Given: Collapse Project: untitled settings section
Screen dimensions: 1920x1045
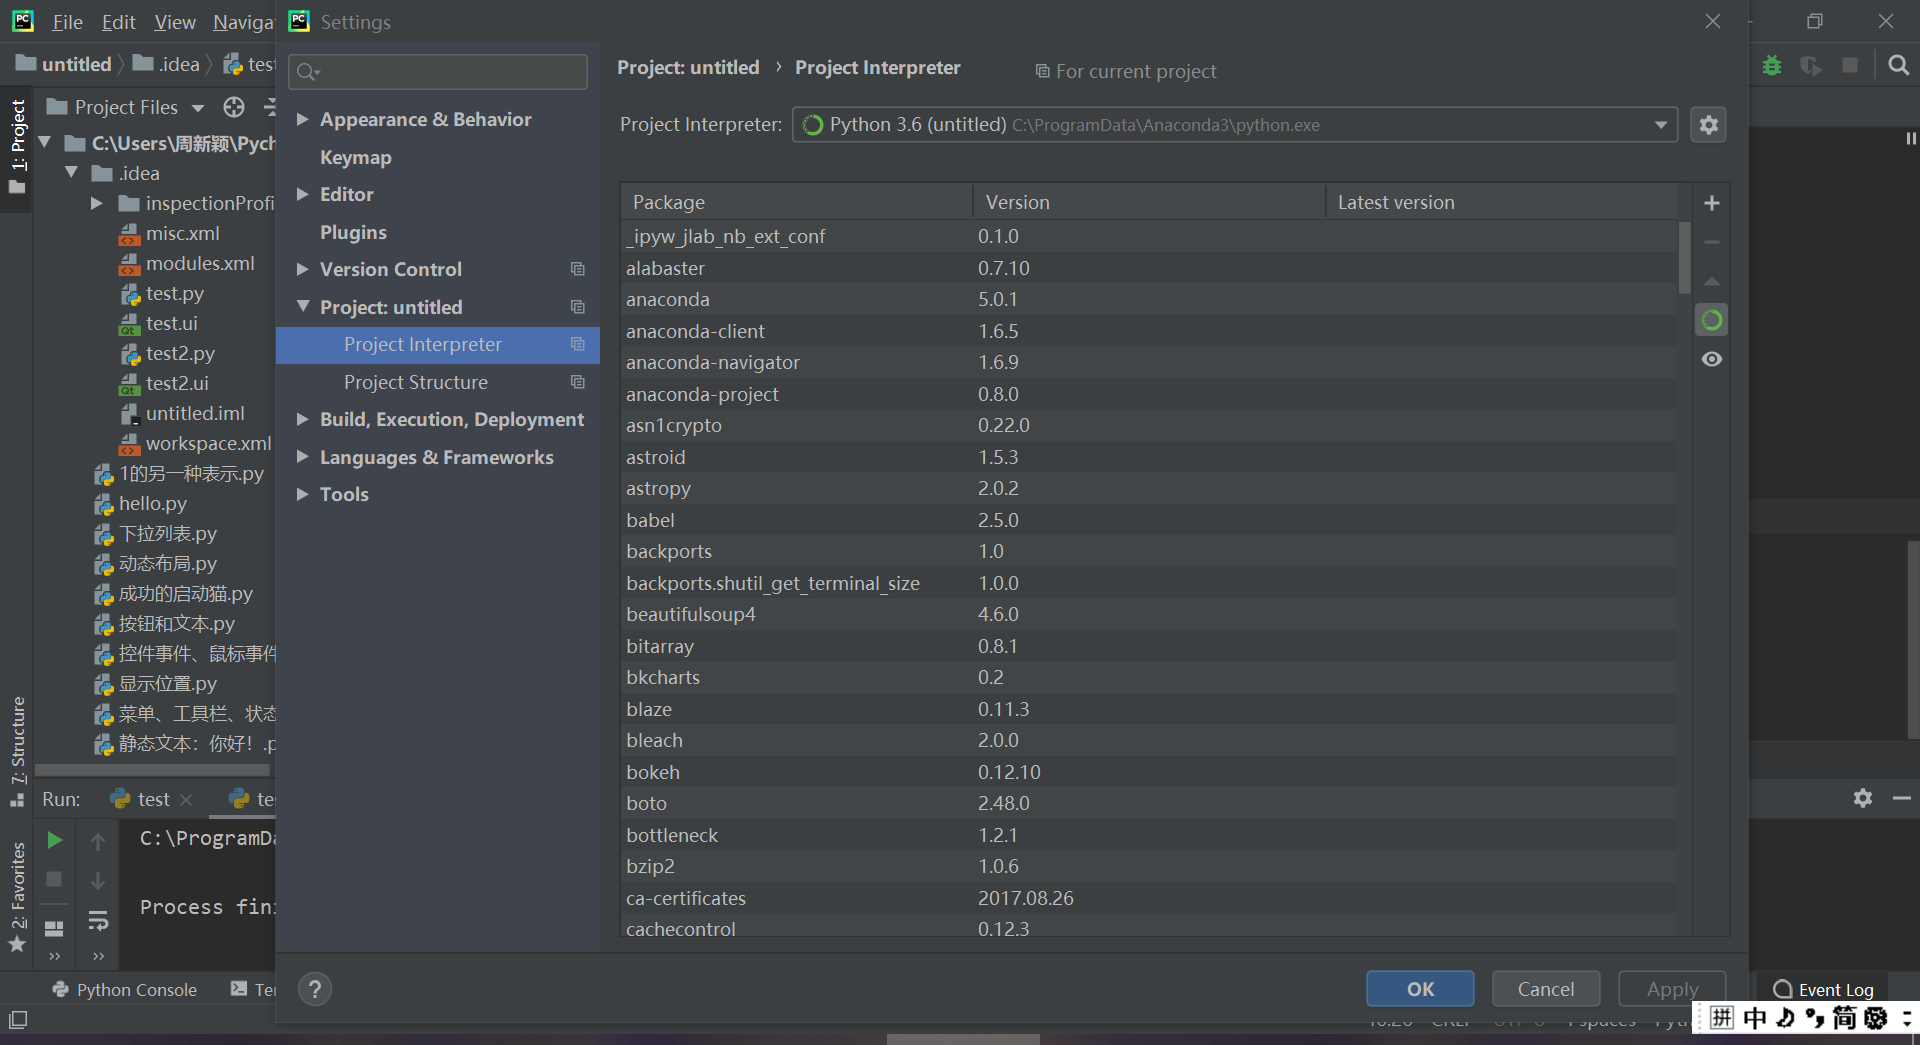Looking at the screenshot, I should 302,307.
